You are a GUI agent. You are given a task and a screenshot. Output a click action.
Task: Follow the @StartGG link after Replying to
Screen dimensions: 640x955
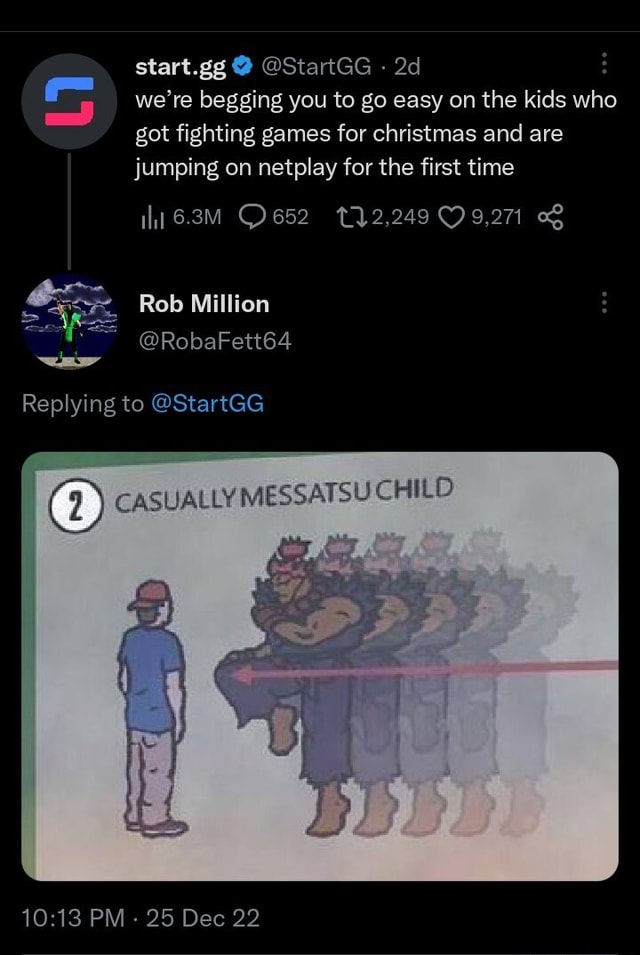(207, 404)
